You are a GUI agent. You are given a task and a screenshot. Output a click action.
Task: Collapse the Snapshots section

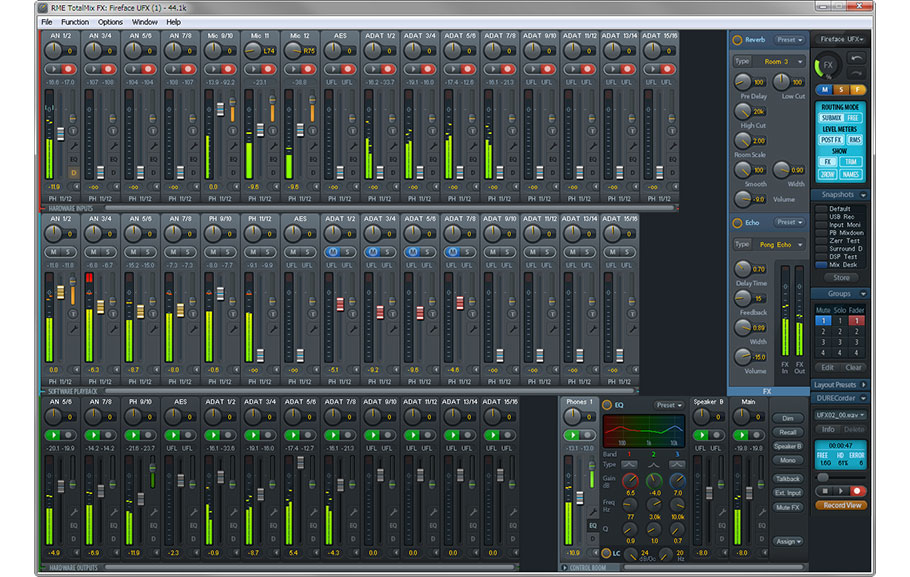click(x=863, y=195)
